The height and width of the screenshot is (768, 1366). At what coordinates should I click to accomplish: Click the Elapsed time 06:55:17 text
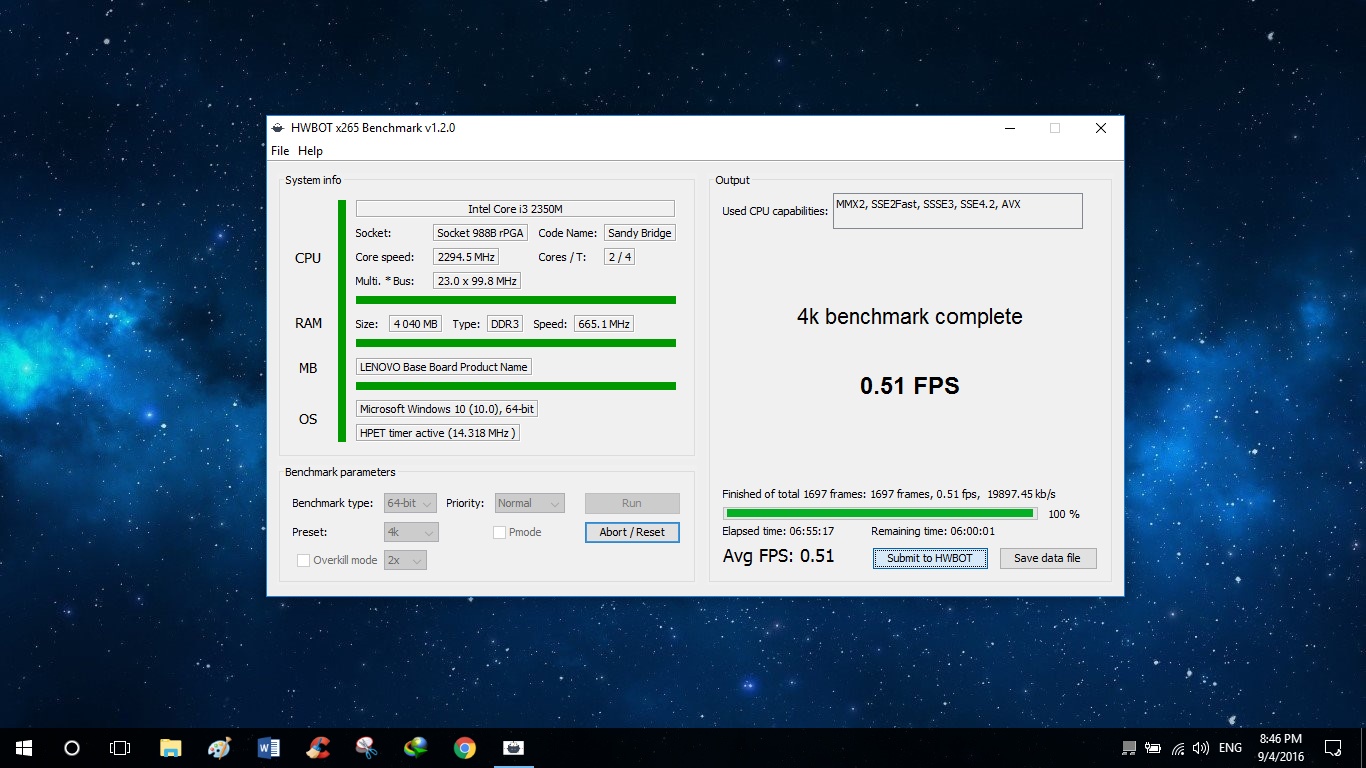coord(778,532)
